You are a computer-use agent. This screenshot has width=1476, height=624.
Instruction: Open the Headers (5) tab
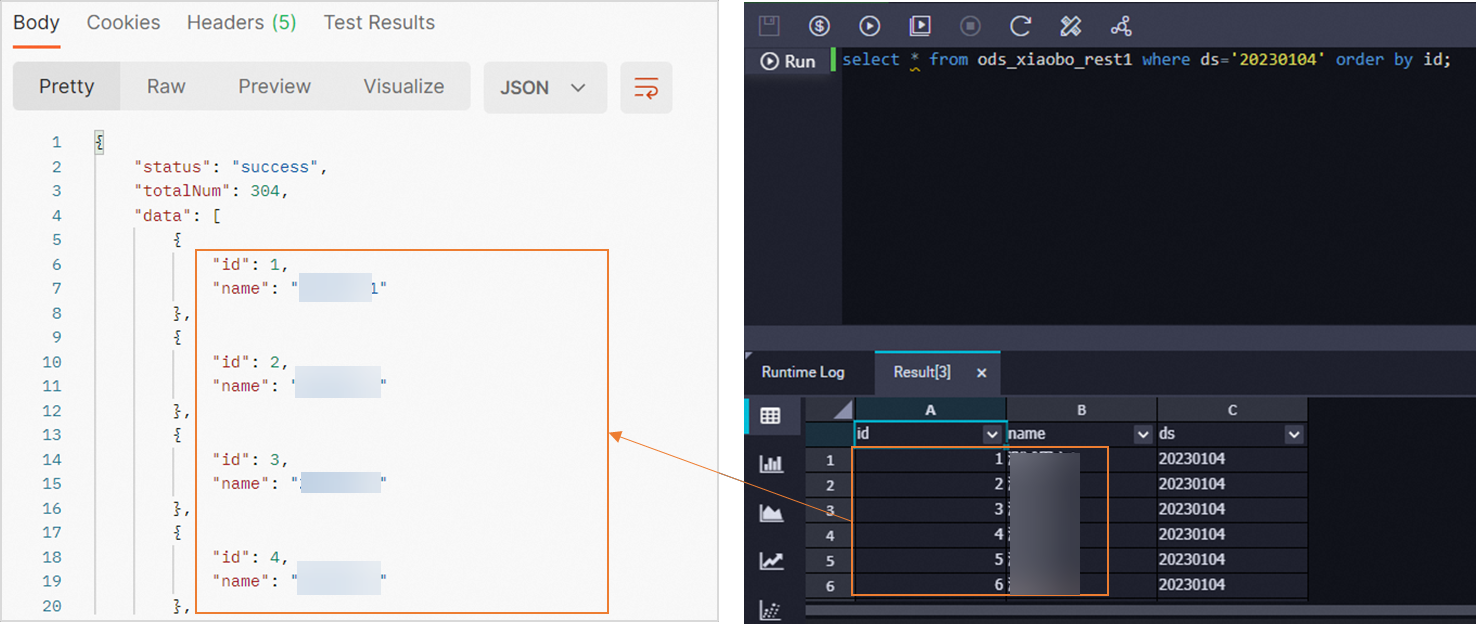coord(241,22)
